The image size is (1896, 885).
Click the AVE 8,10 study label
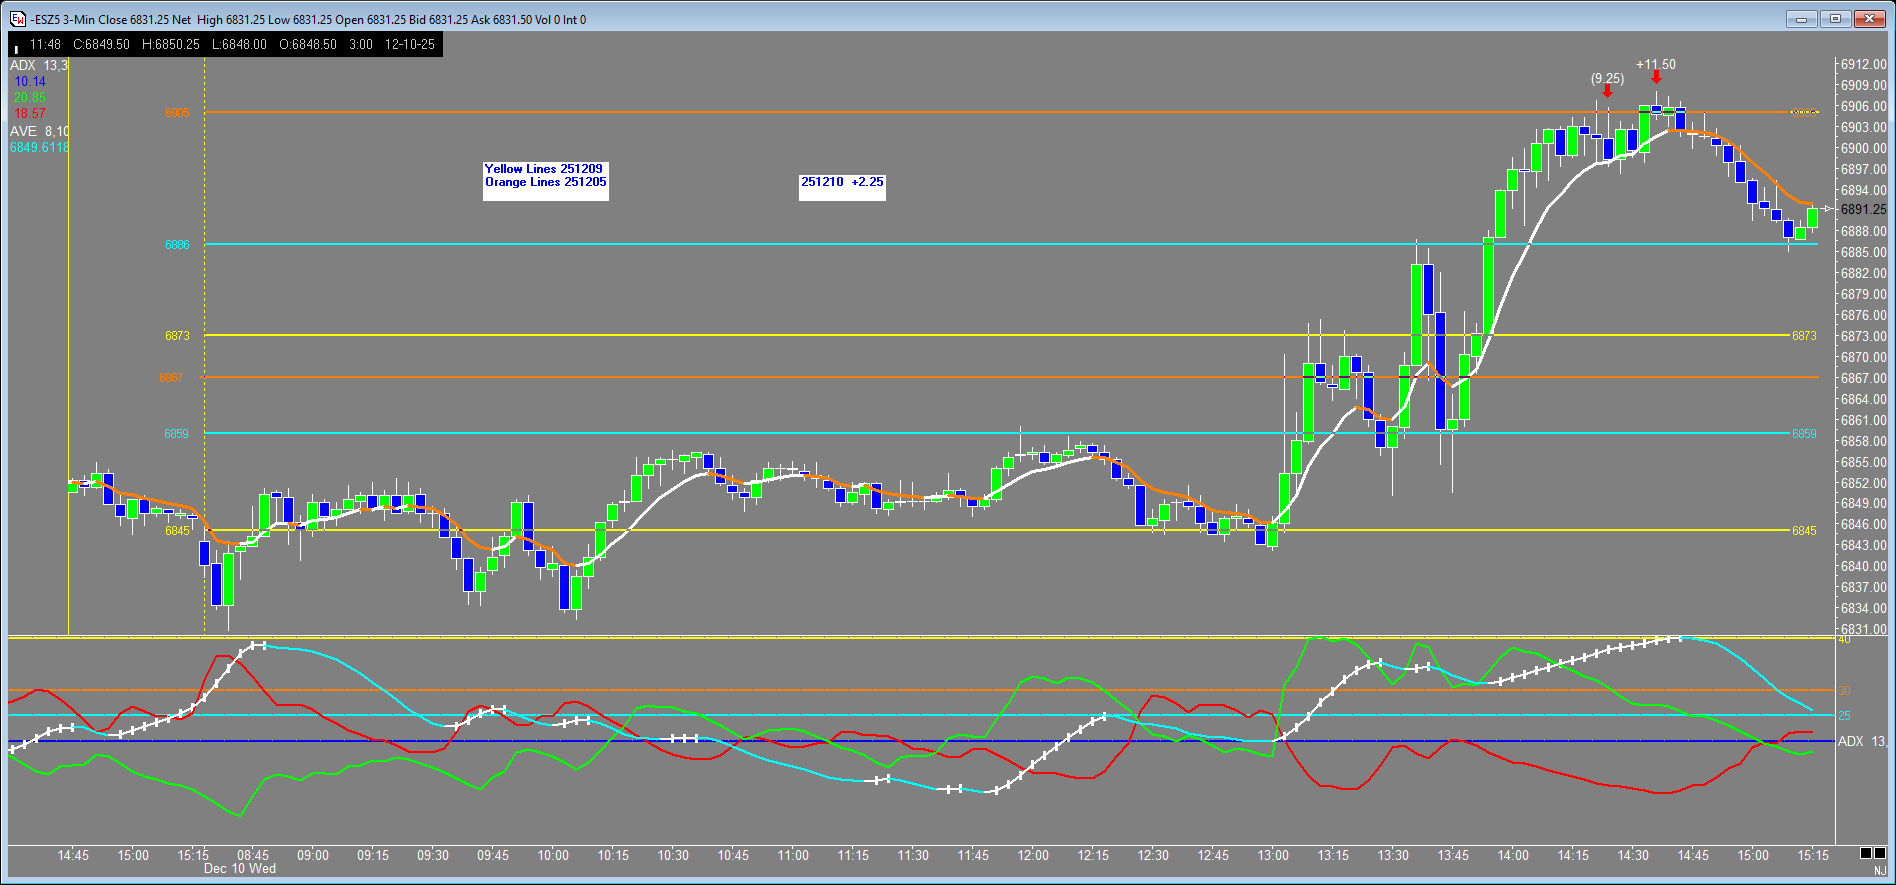tap(39, 131)
